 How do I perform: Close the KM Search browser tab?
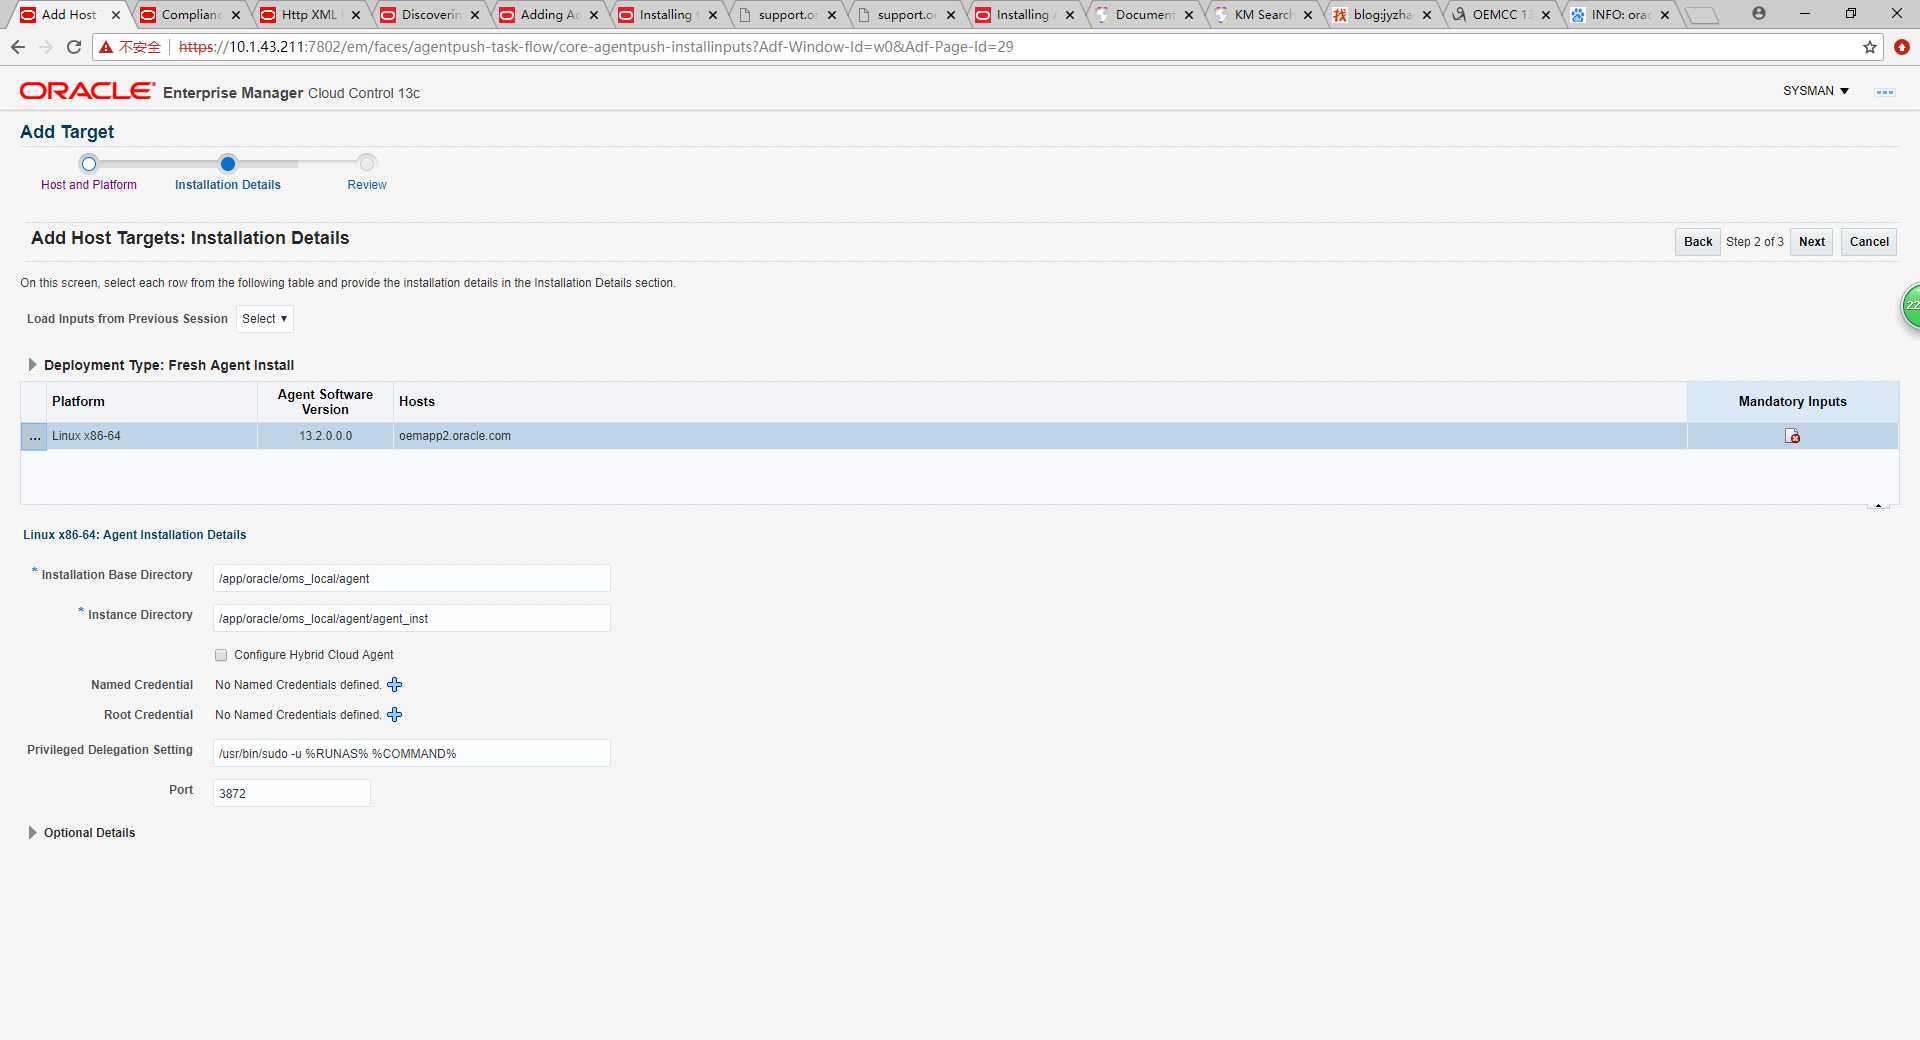pyautogui.click(x=1308, y=15)
